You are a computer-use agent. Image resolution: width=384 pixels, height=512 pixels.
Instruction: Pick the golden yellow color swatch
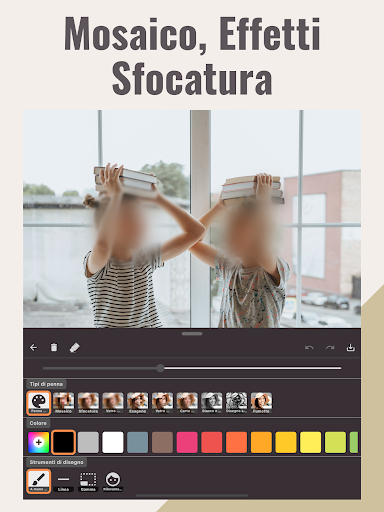pyautogui.click(x=286, y=442)
